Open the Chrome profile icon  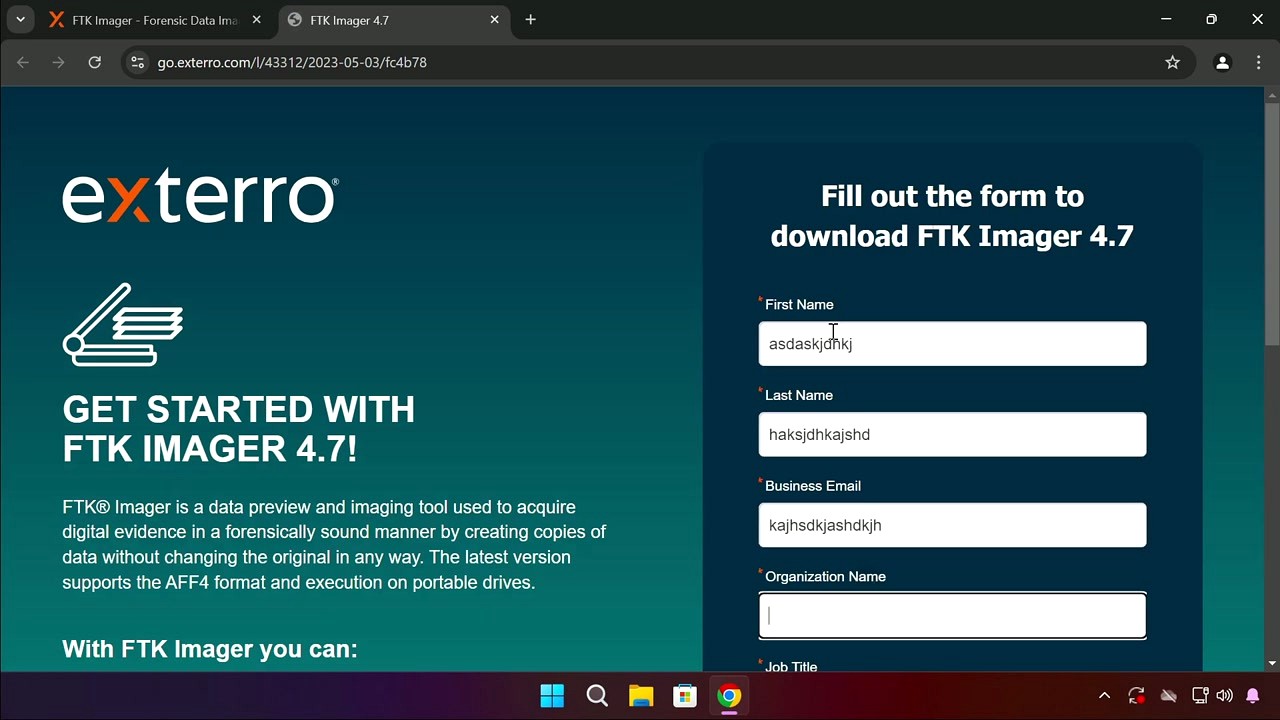[x=1222, y=62]
